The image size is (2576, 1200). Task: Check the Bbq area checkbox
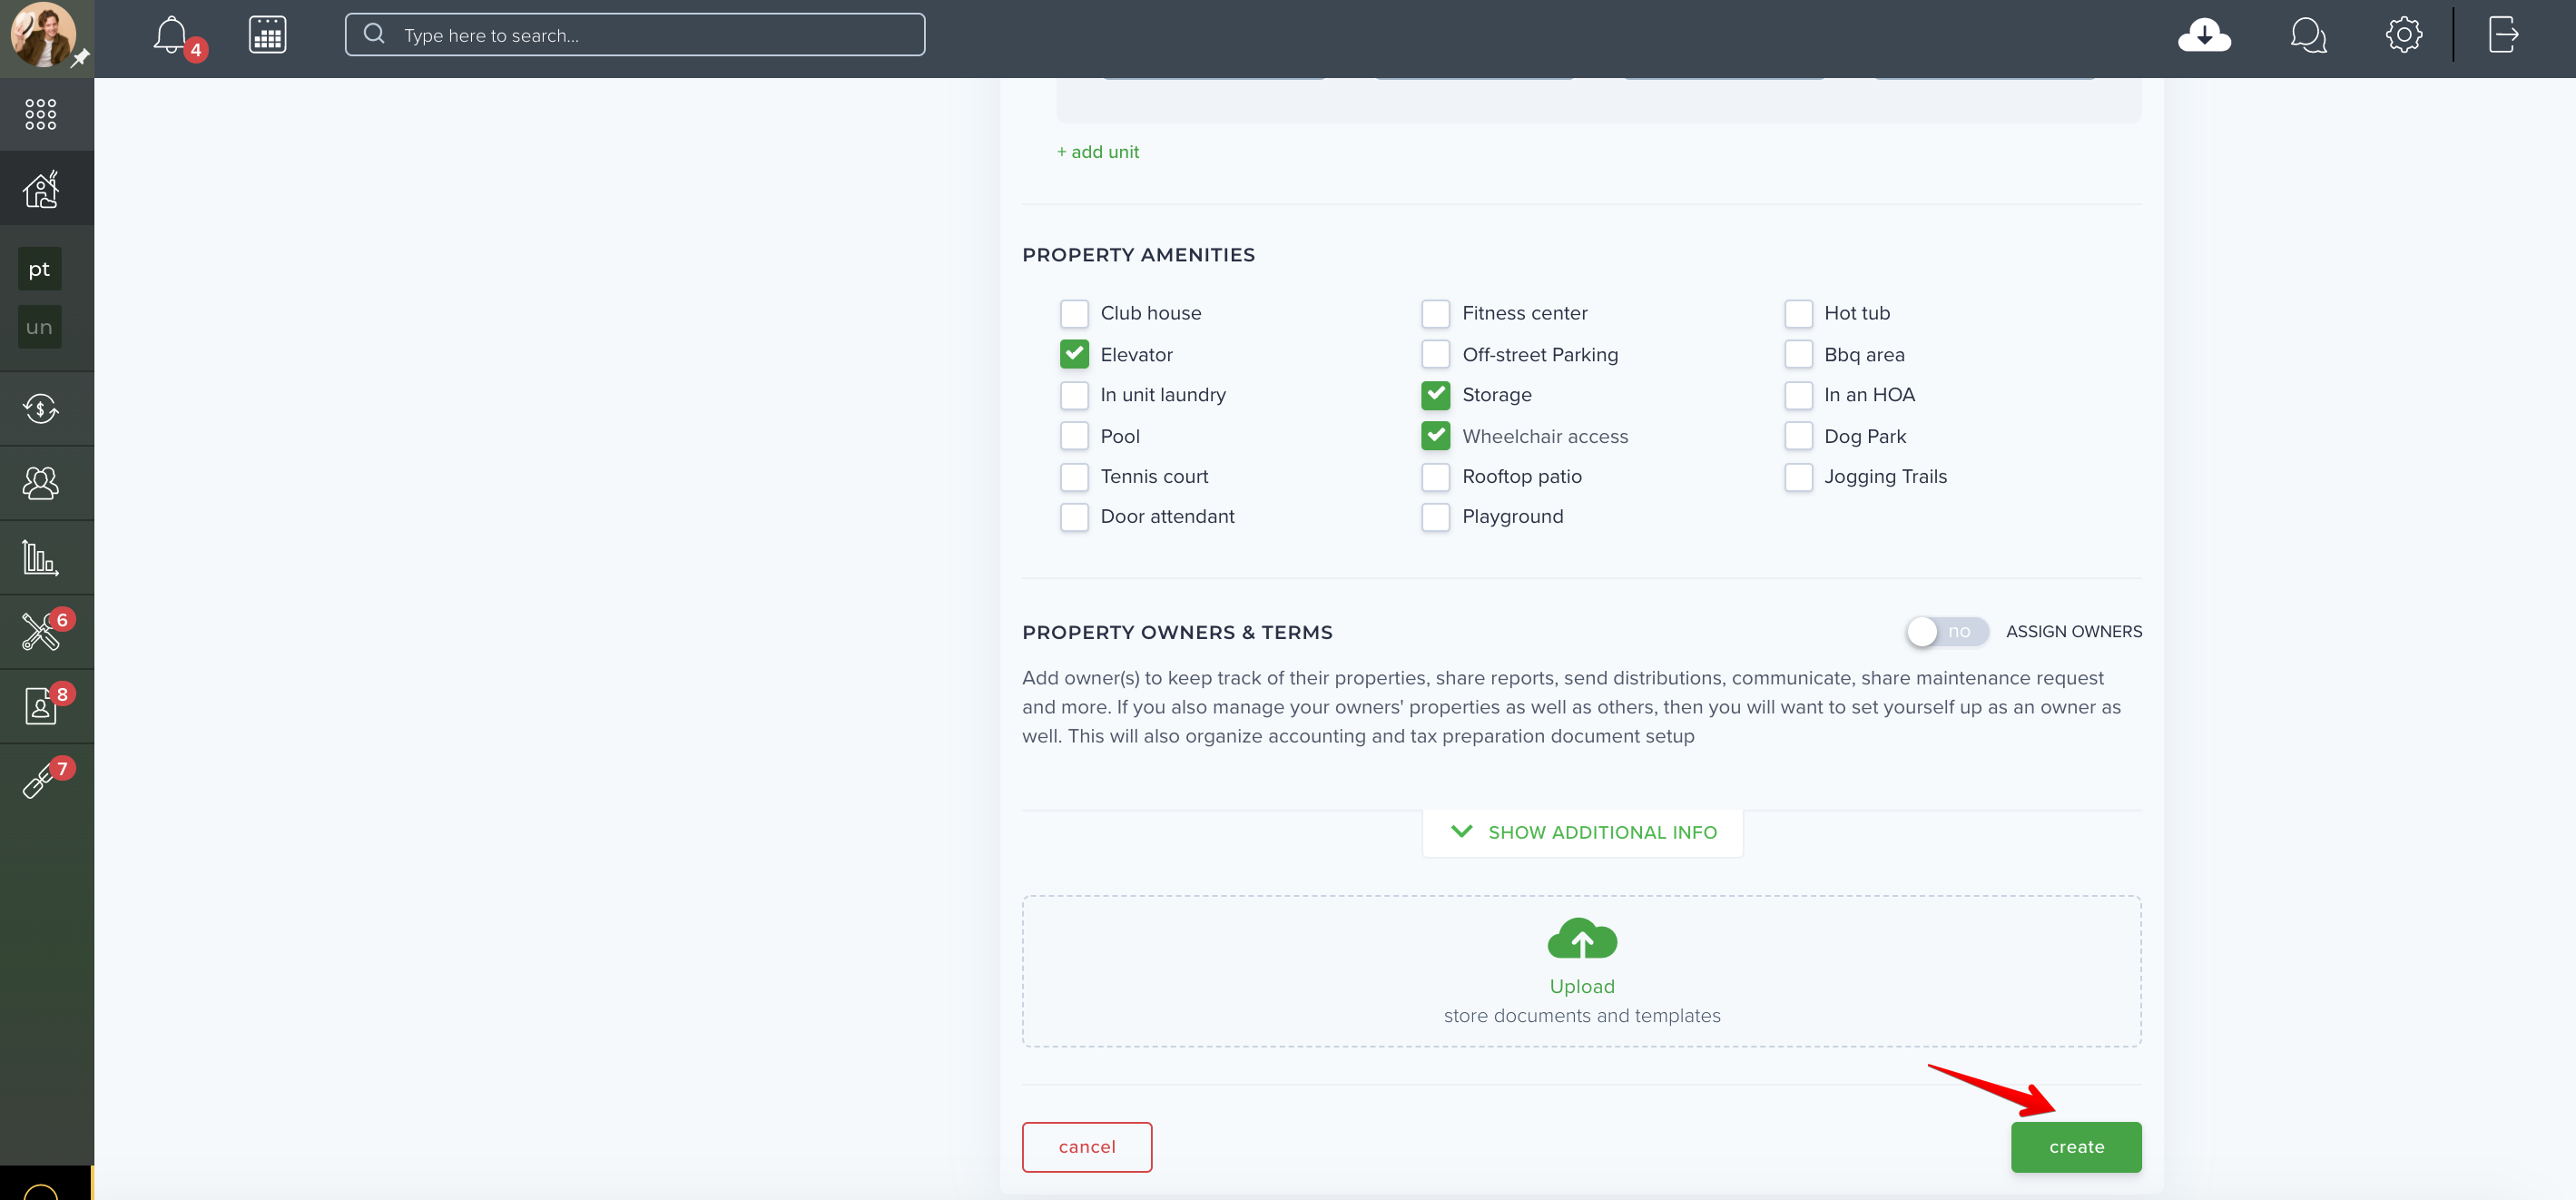(x=1798, y=354)
